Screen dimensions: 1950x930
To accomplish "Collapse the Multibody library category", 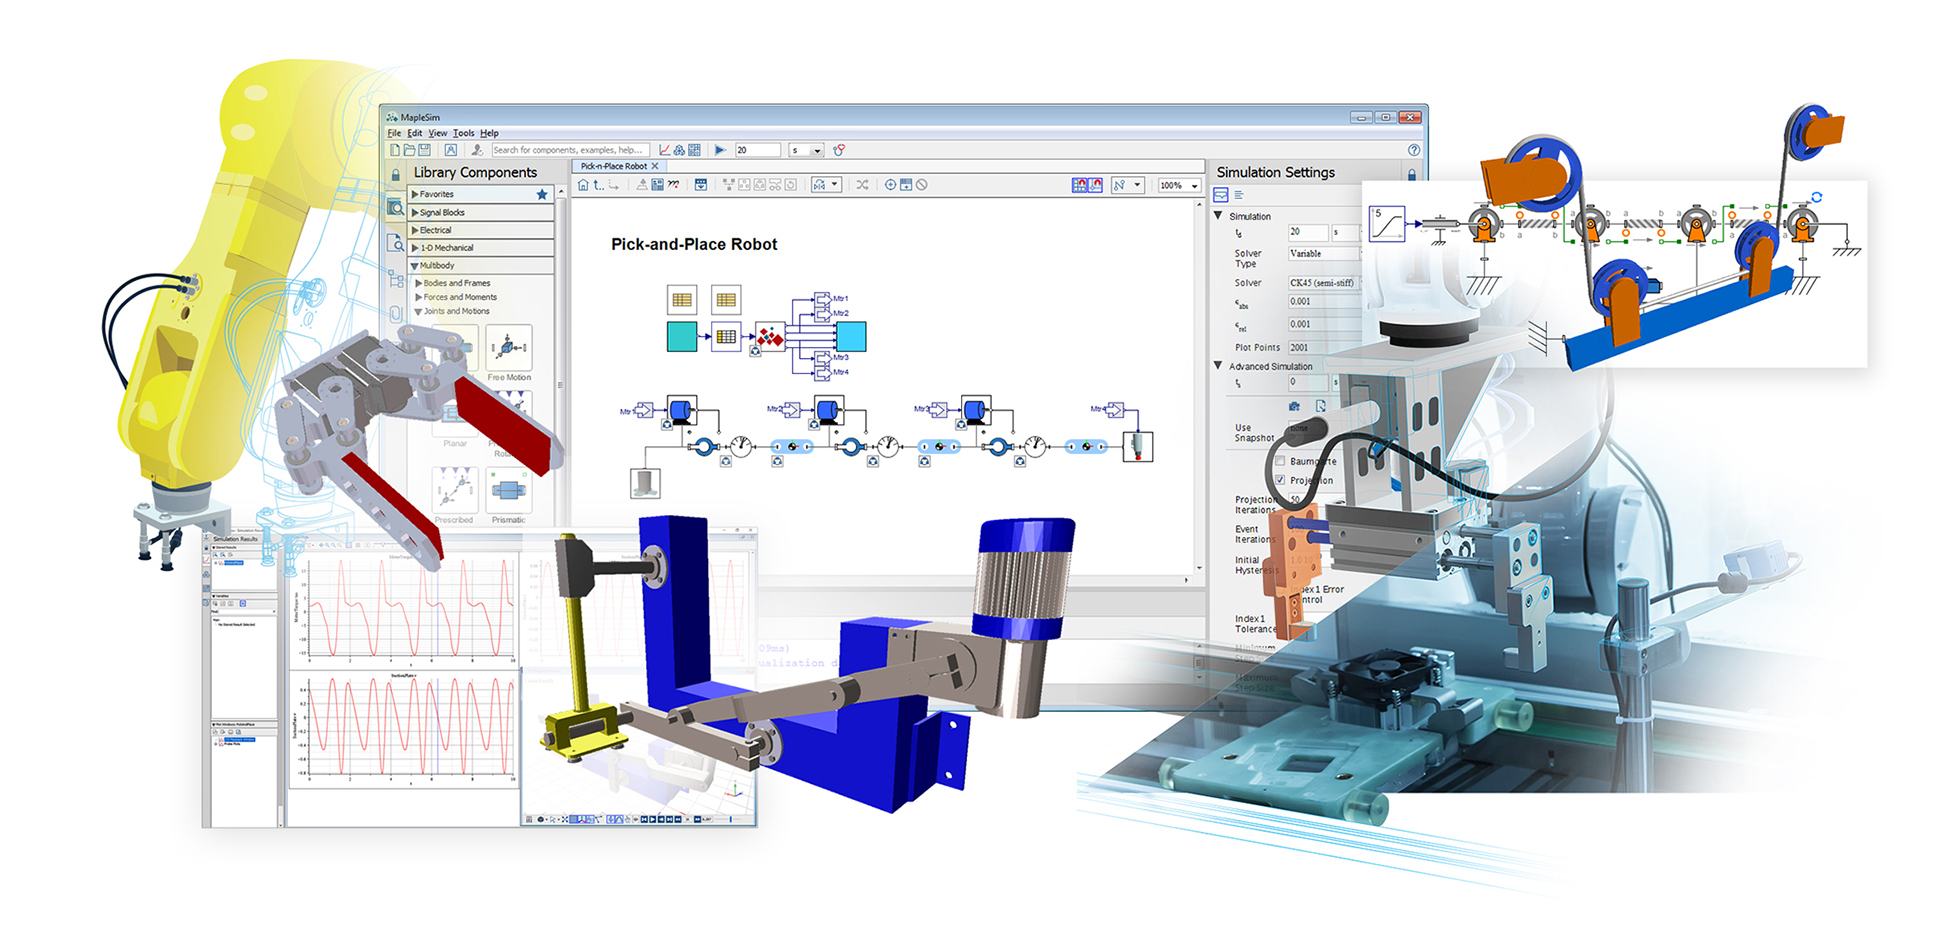I will point(415,266).
